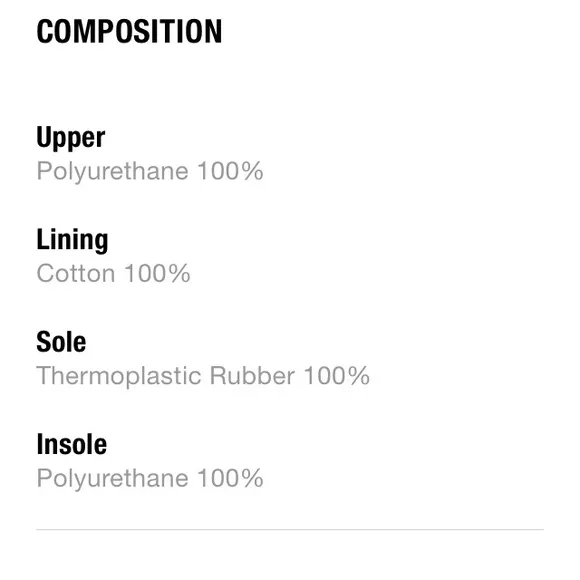This screenshot has height=580, width=580.
Task: Click the 100% in Upper row
Action: pos(230,171)
